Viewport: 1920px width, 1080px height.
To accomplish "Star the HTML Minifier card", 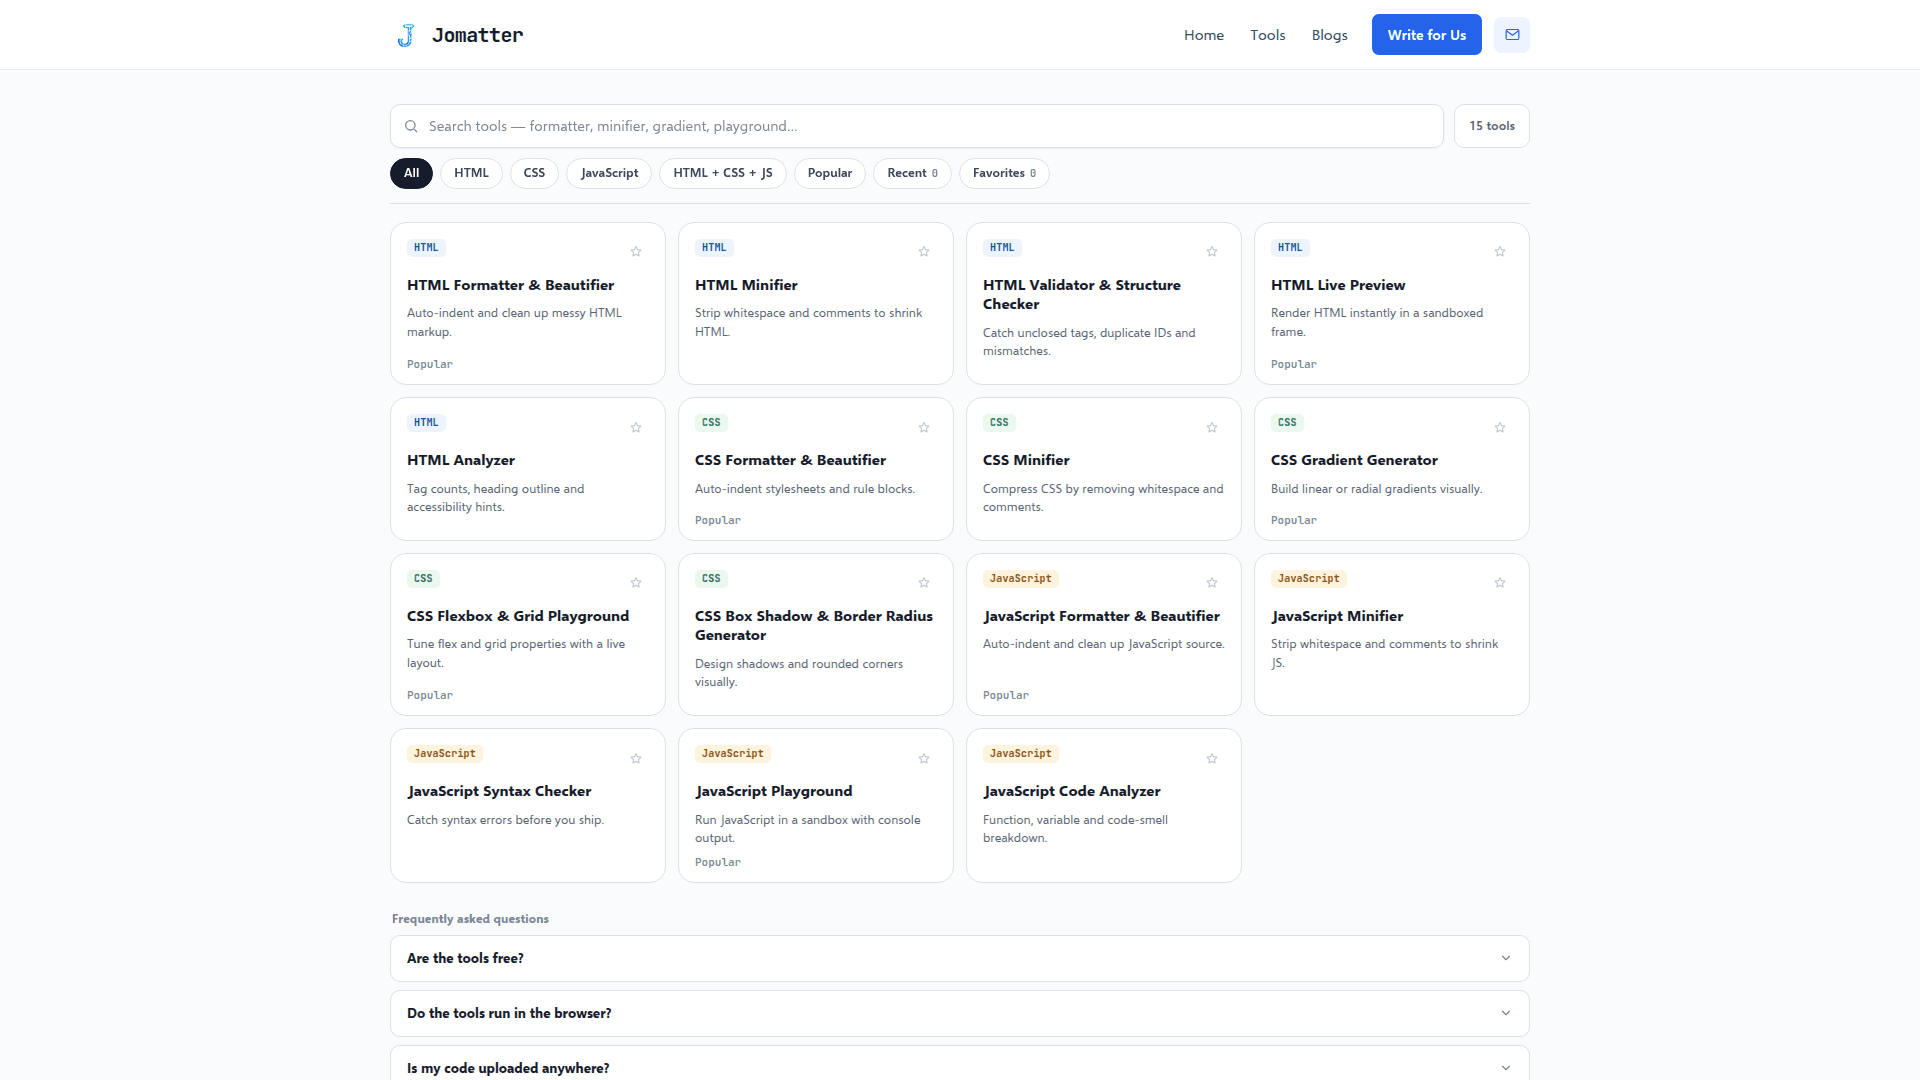I will pyautogui.click(x=924, y=252).
